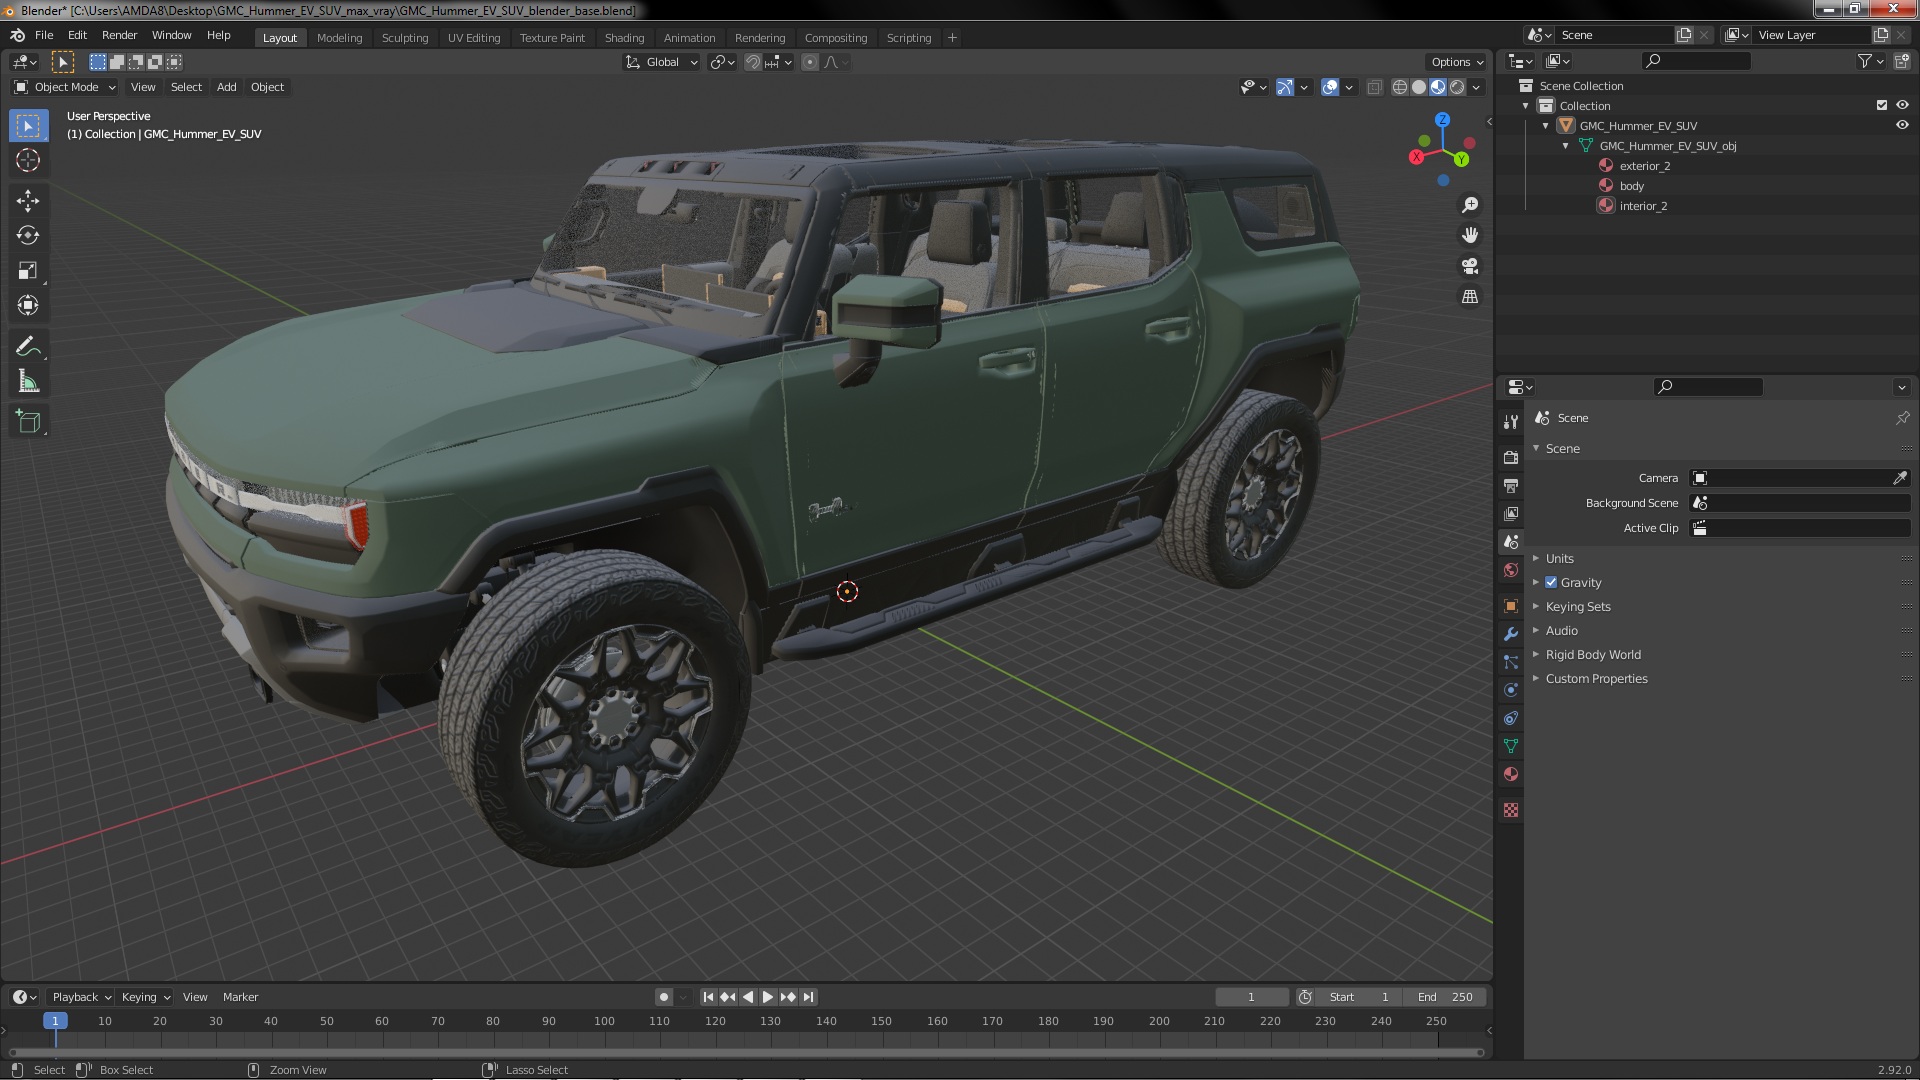The height and width of the screenshot is (1080, 1920).
Task: Click the Camera field in Scene properties
Action: click(x=1799, y=478)
